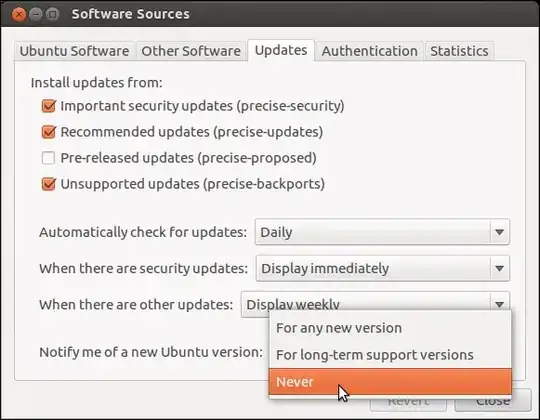540x420 pixels.
Task: Open the Statistics tab
Action: coord(459,51)
